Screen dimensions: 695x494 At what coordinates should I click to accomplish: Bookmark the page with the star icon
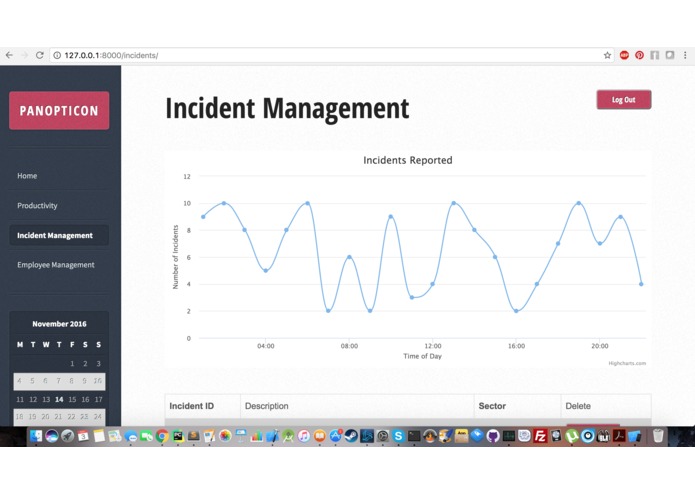pos(607,55)
